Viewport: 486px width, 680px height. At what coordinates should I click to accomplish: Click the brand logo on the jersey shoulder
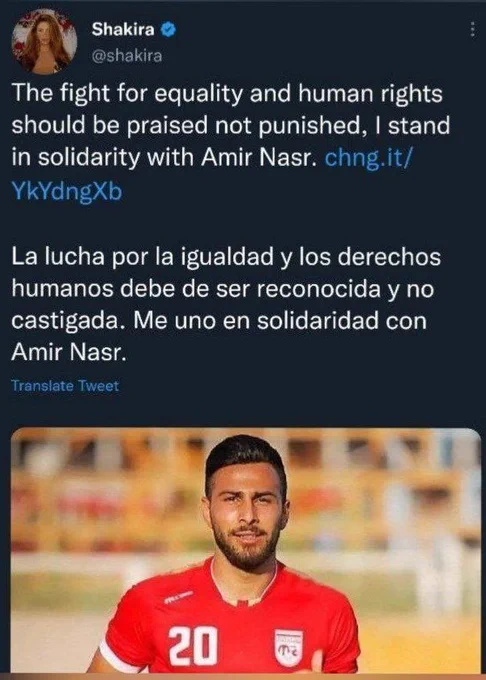tap(178, 598)
